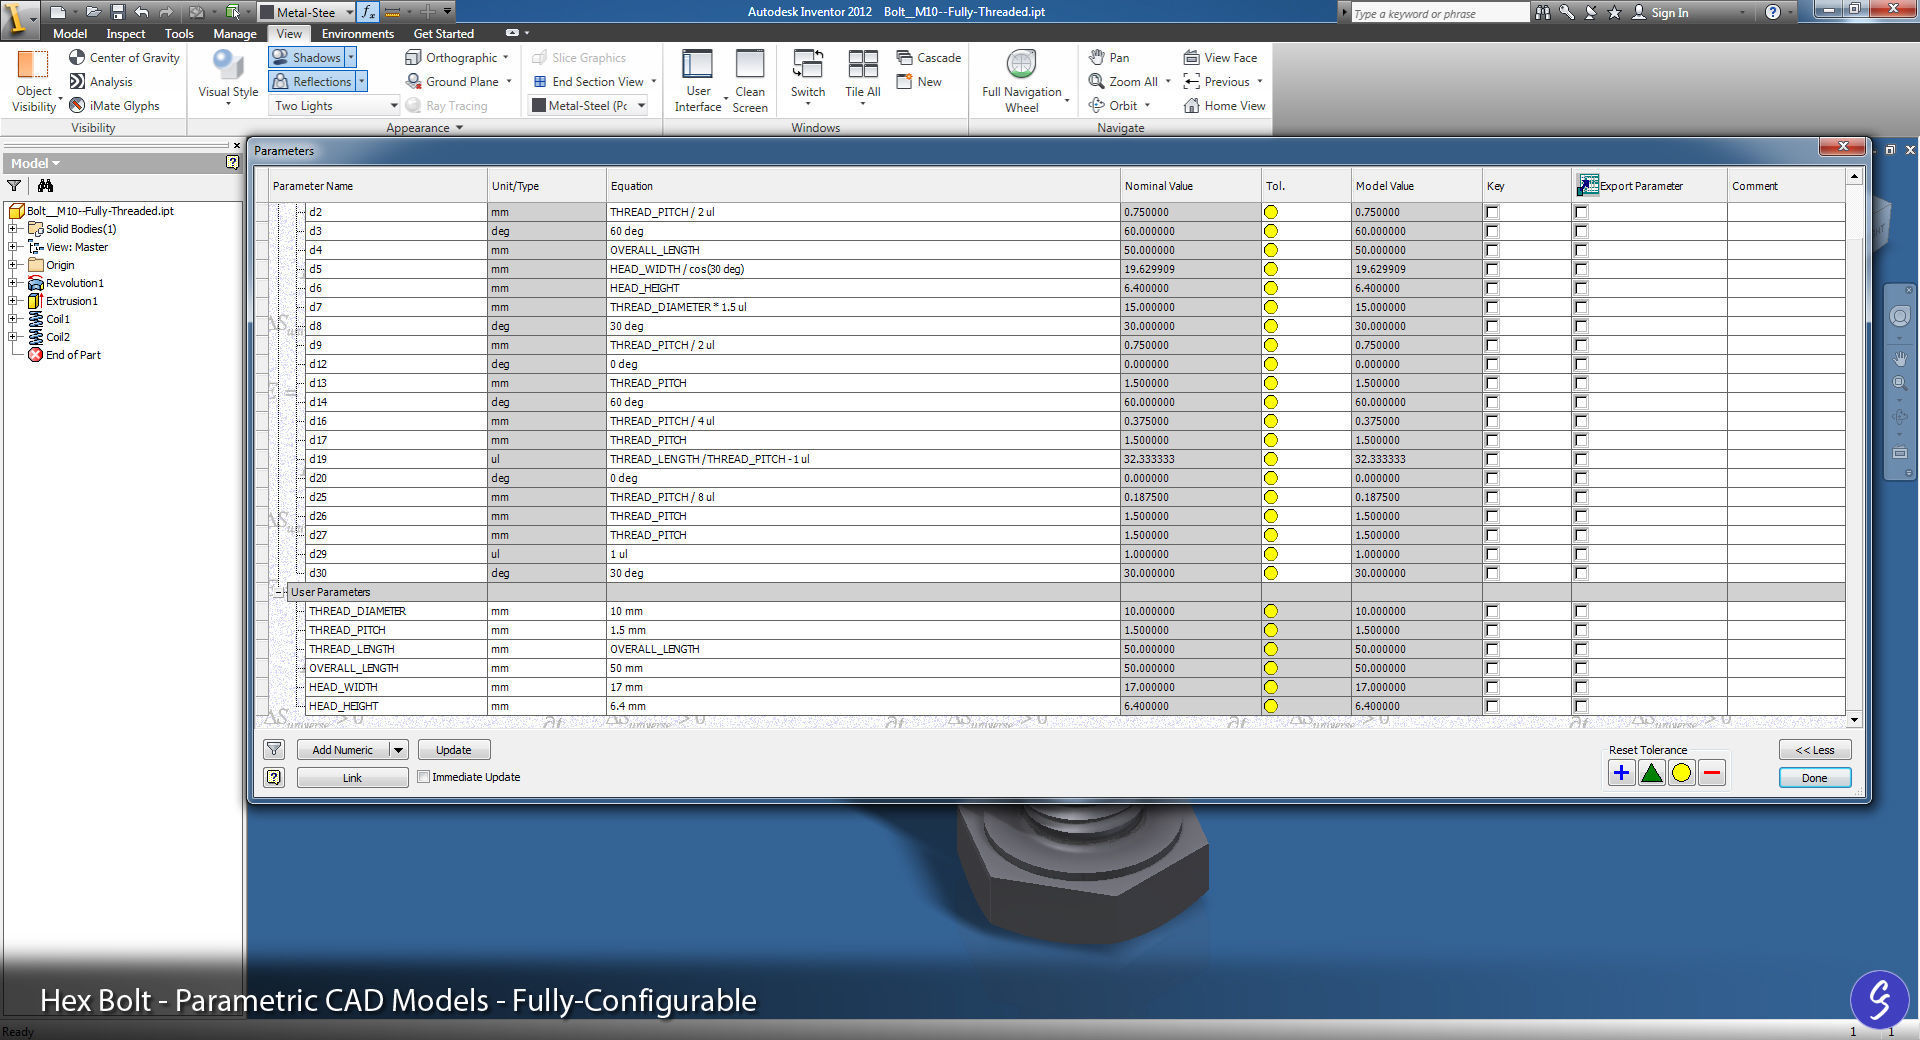Click the filter icon in Model browser

(x=14, y=185)
